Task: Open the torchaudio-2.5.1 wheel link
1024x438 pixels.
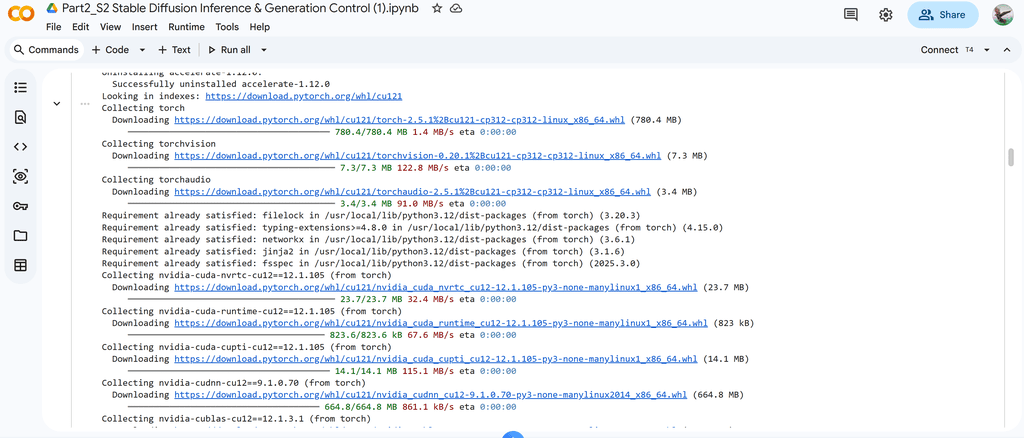Action: tap(412, 191)
